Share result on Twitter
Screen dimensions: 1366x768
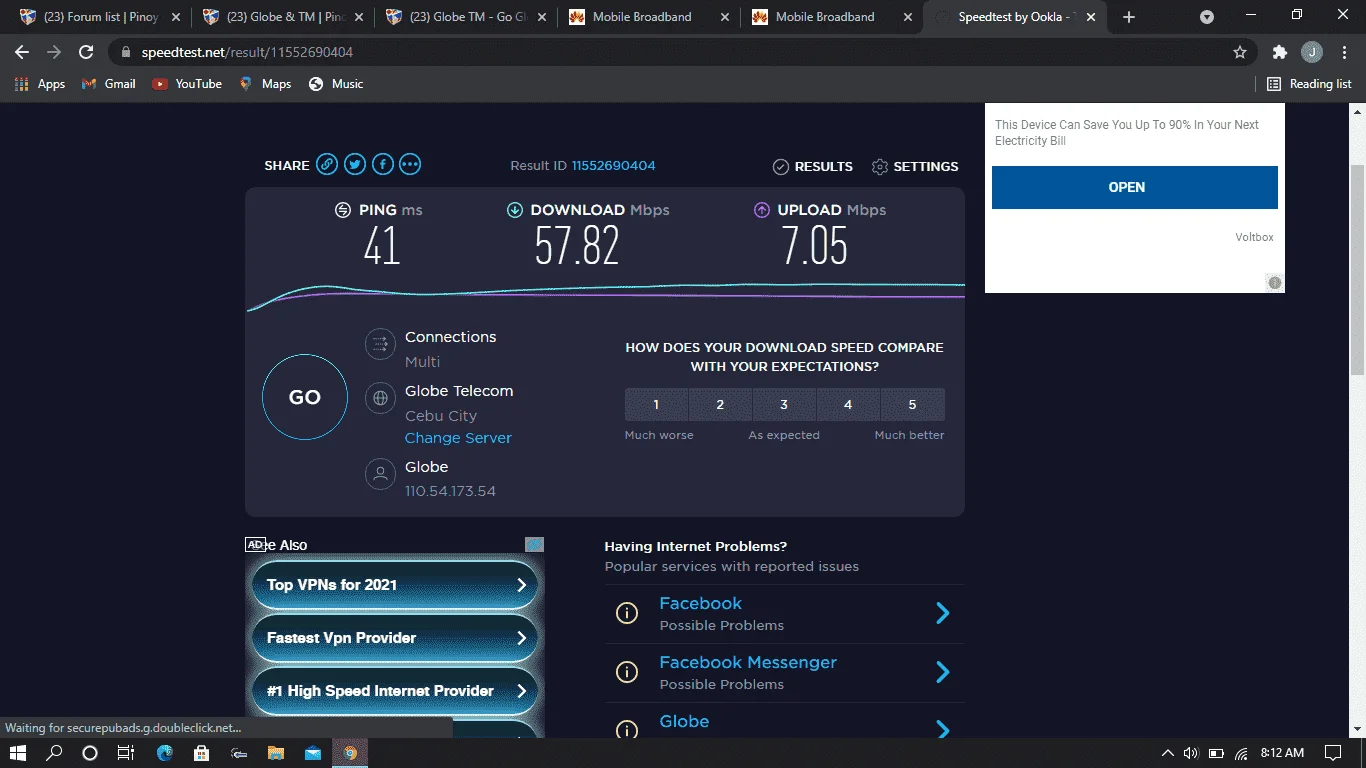click(355, 165)
